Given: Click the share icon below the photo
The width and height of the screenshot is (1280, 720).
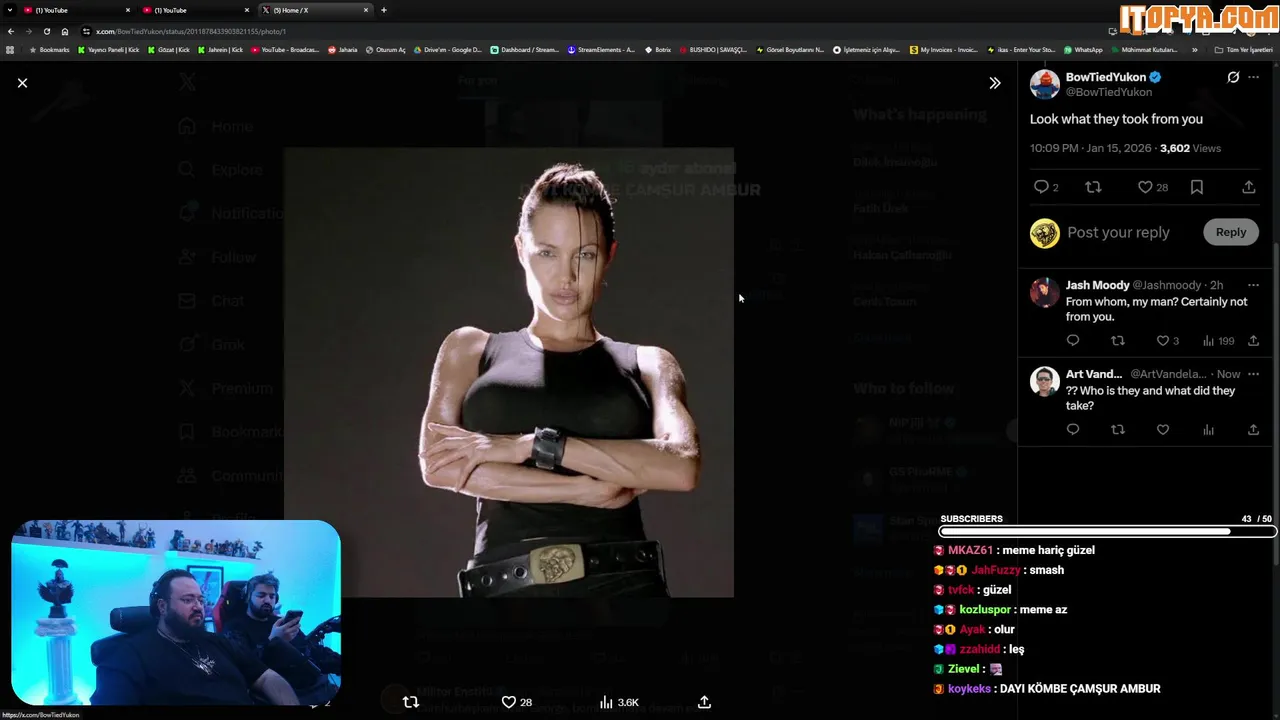Looking at the screenshot, I should [x=704, y=702].
